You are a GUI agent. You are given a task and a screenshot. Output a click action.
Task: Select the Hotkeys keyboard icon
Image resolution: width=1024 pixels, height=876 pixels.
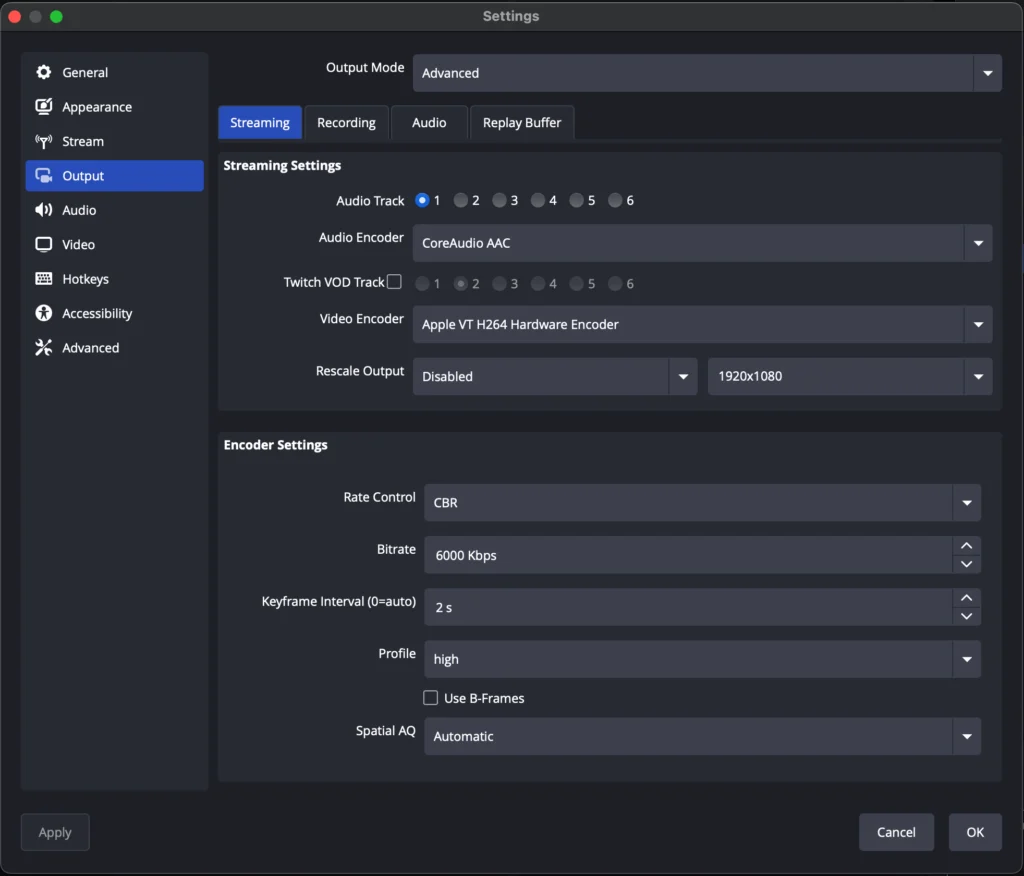point(43,278)
